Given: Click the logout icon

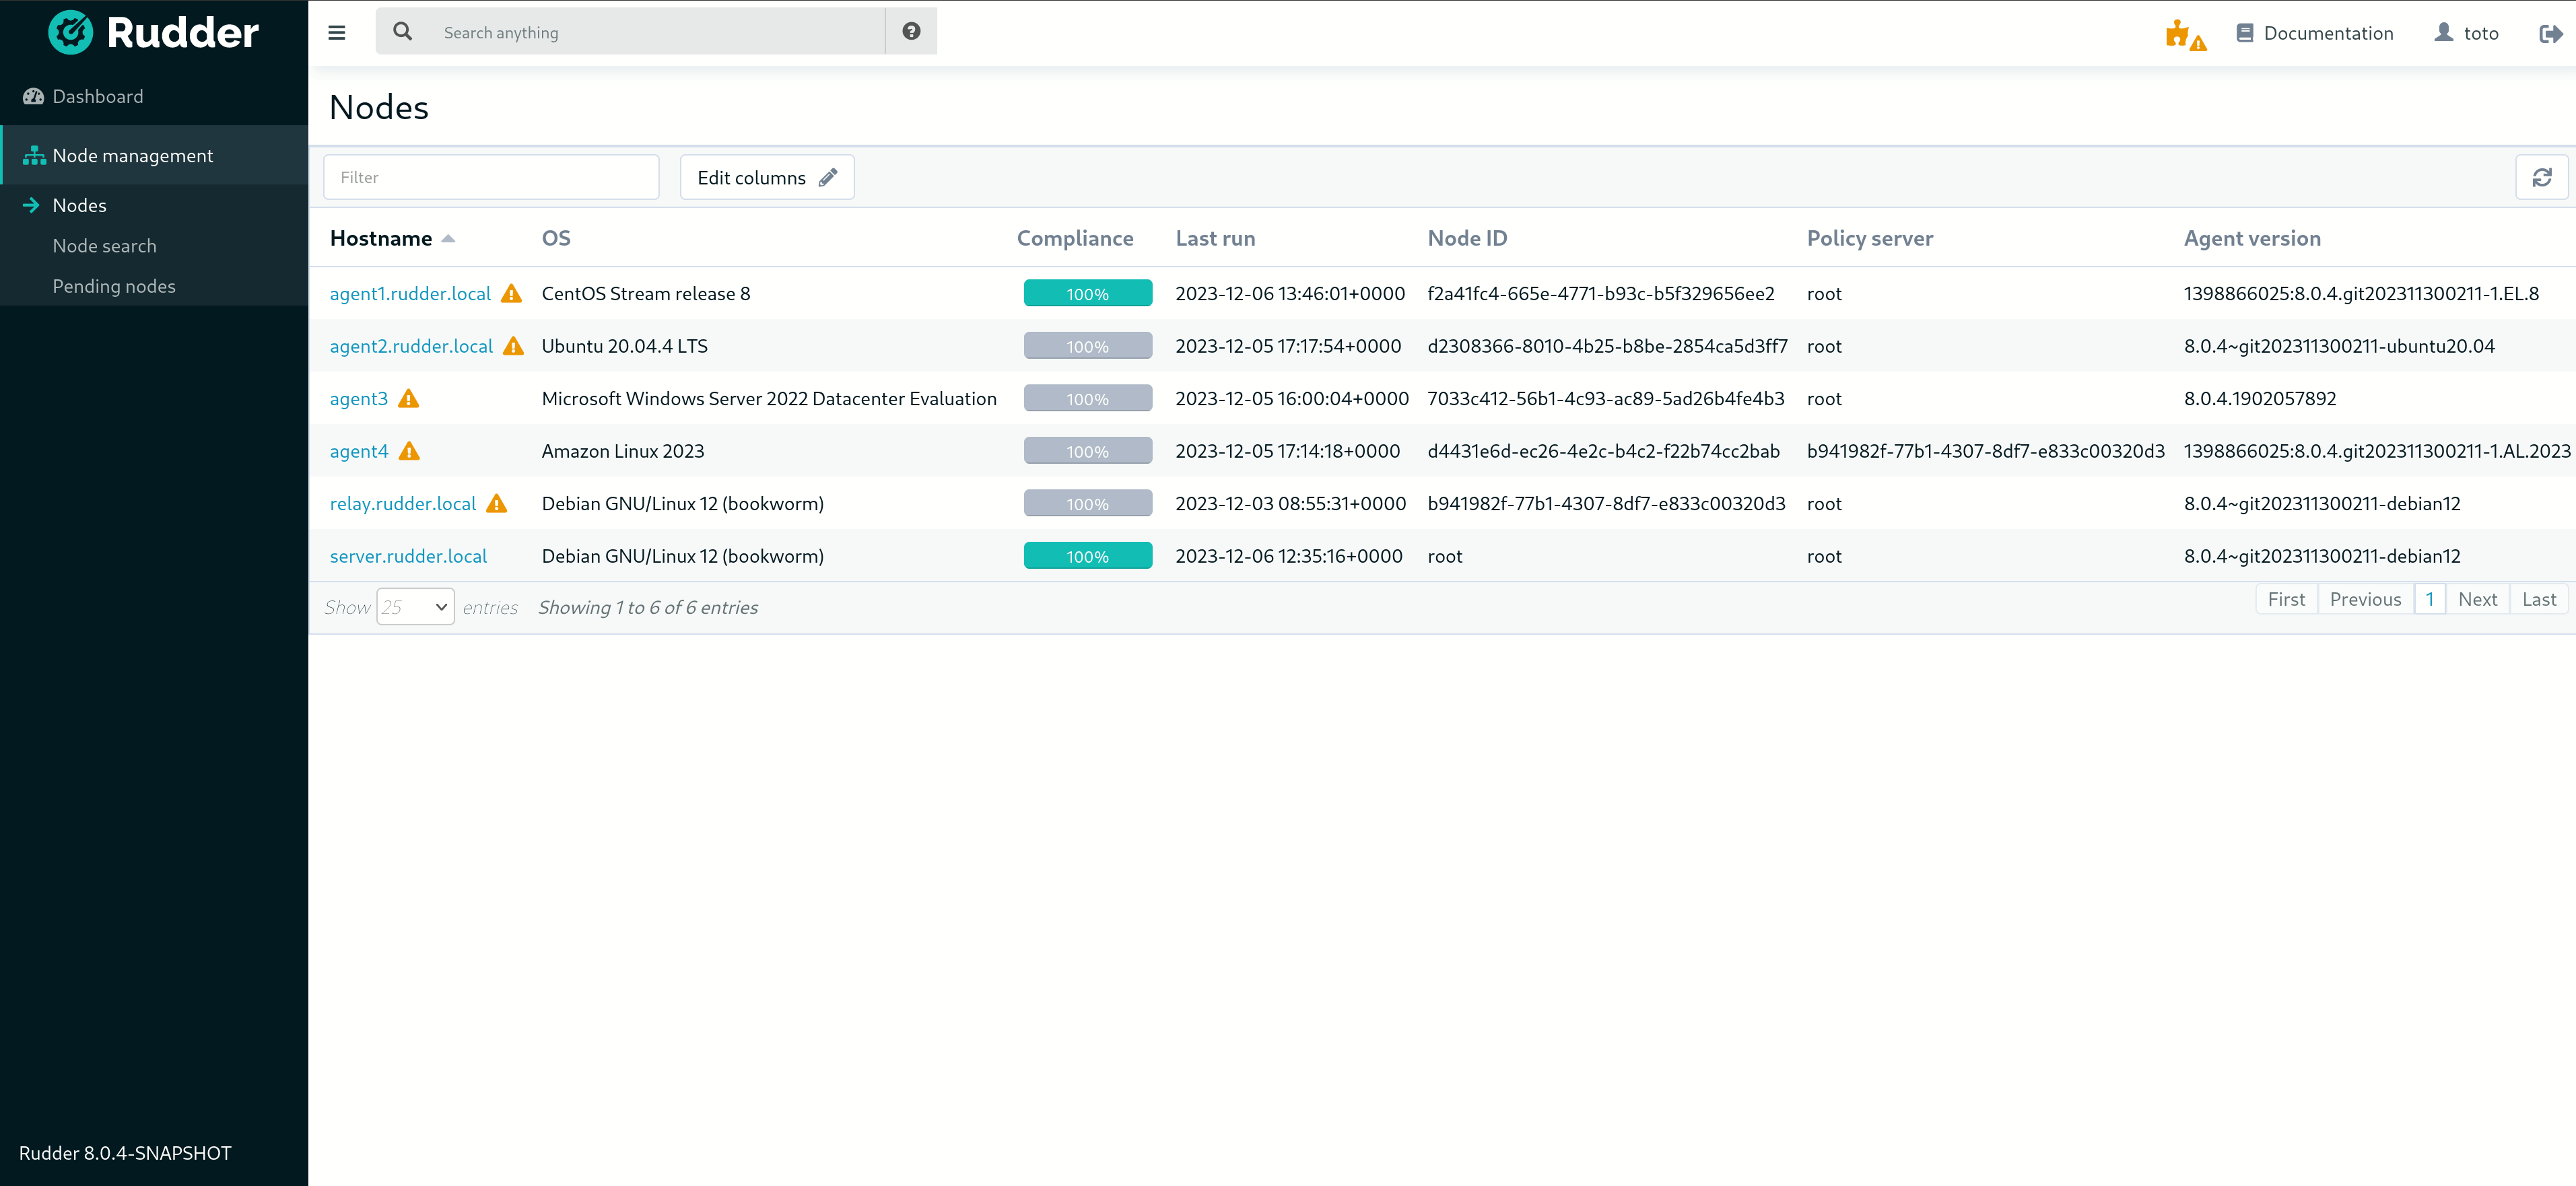Looking at the screenshot, I should tap(2550, 34).
